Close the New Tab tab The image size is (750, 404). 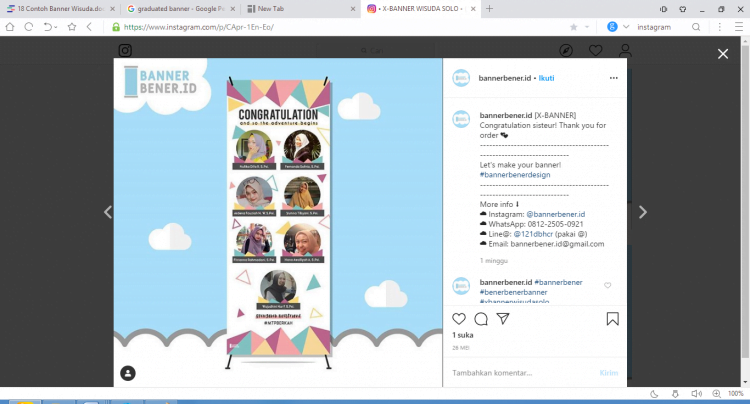tap(353, 9)
